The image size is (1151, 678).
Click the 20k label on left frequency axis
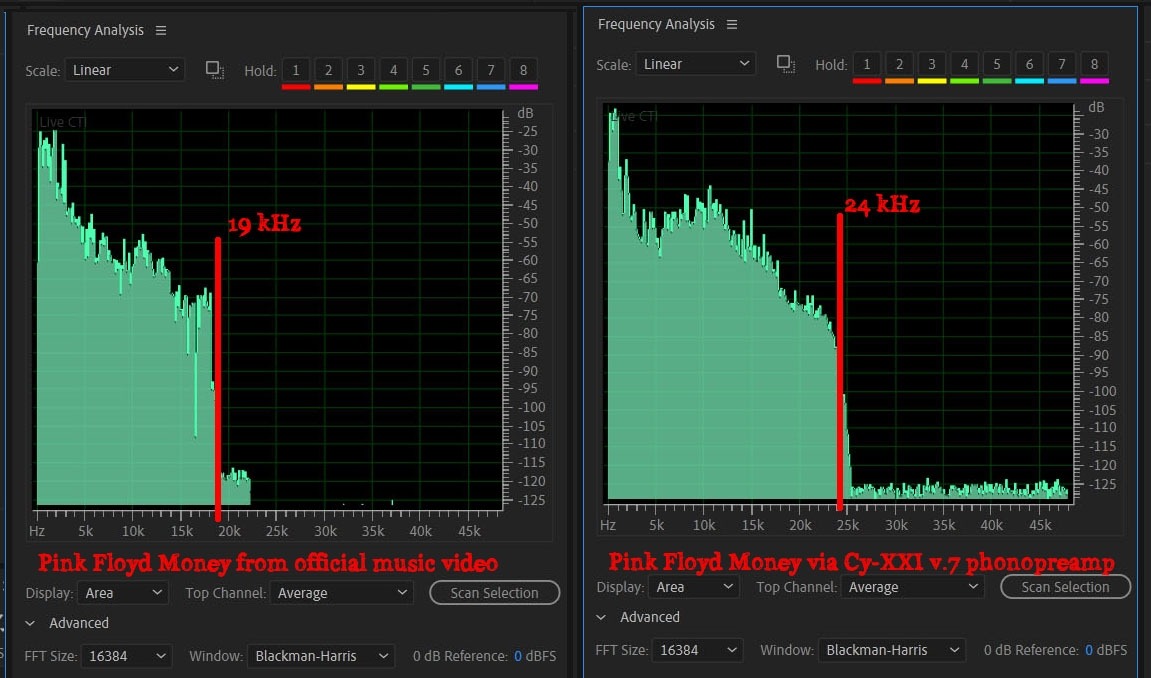click(x=229, y=531)
